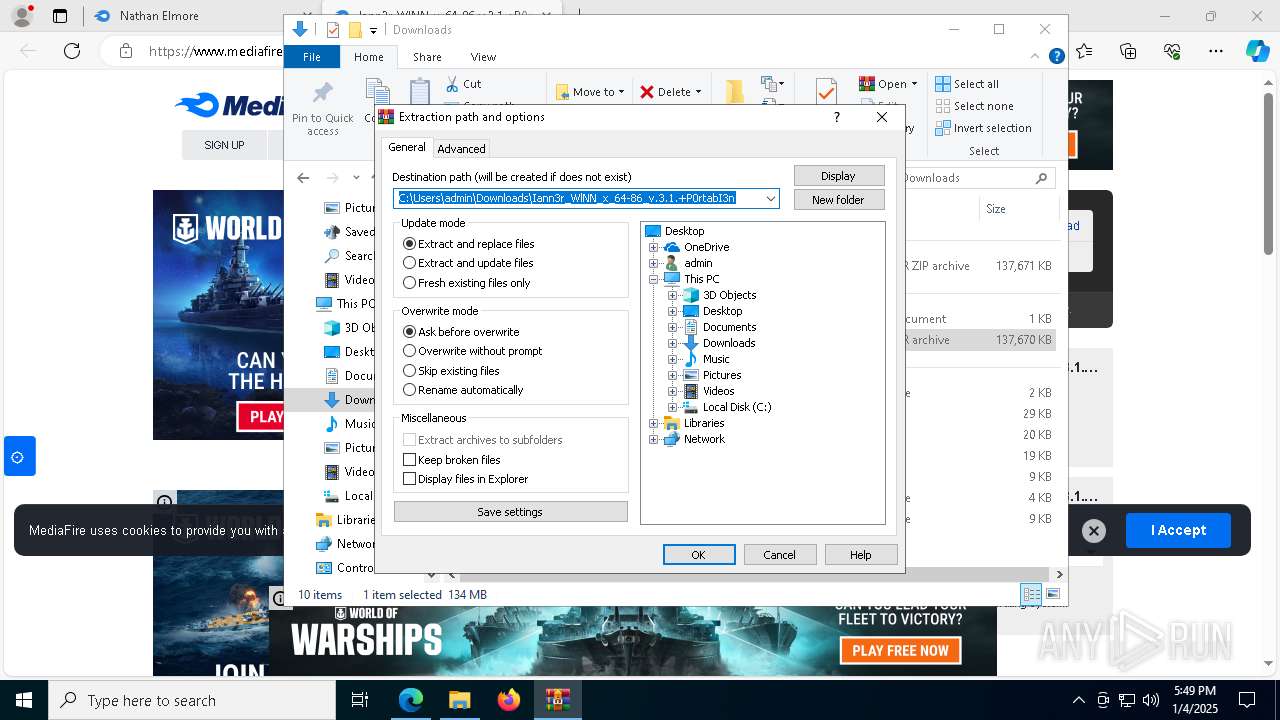This screenshot has width=1280, height=720.
Task: Click the dialog's question mark help icon
Action: tap(836, 117)
